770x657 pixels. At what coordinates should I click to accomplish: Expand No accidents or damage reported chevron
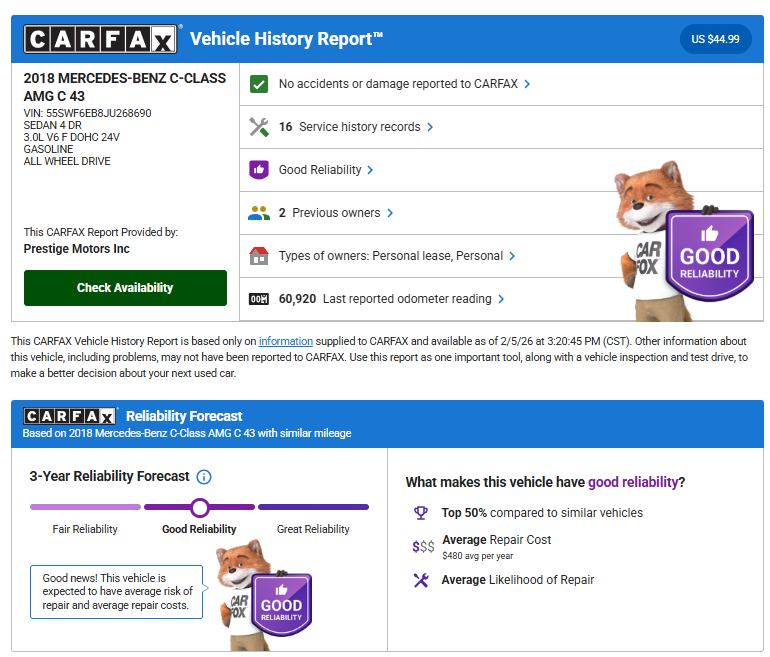pyautogui.click(x=527, y=84)
